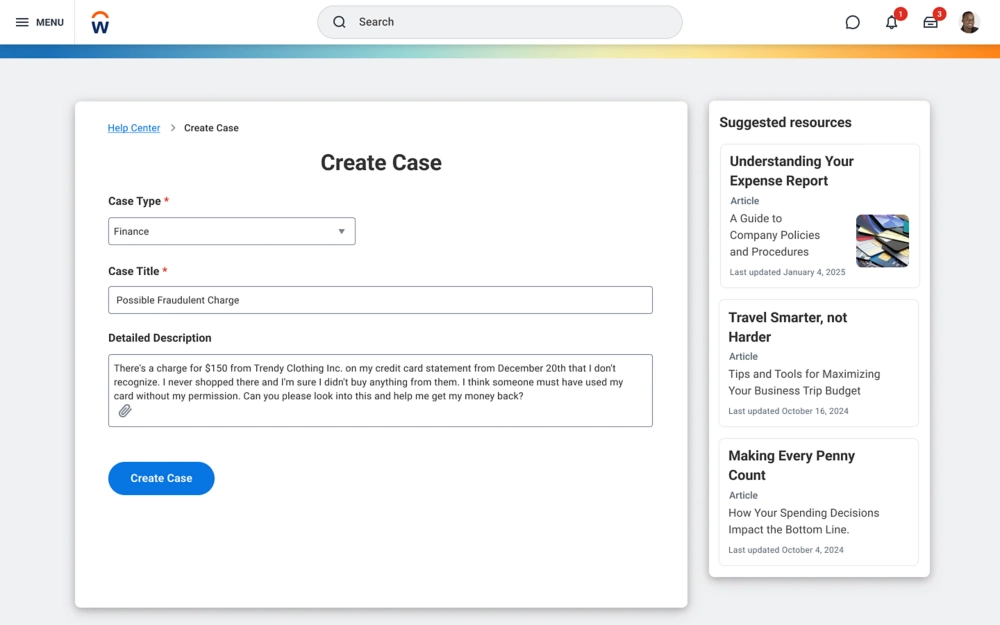Image resolution: width=1000 pixels, height=625 pixels.
Task: Click the MENU label text
Action: (x=50, y=22)
